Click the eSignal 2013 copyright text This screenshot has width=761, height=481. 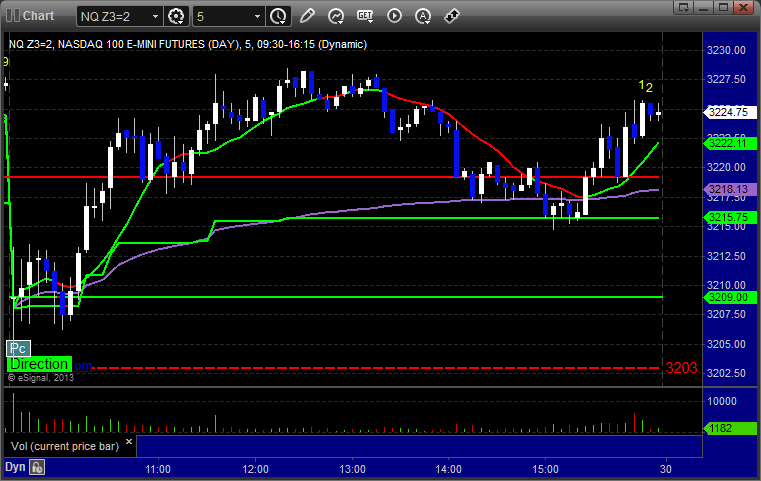[x=41, y=378]
